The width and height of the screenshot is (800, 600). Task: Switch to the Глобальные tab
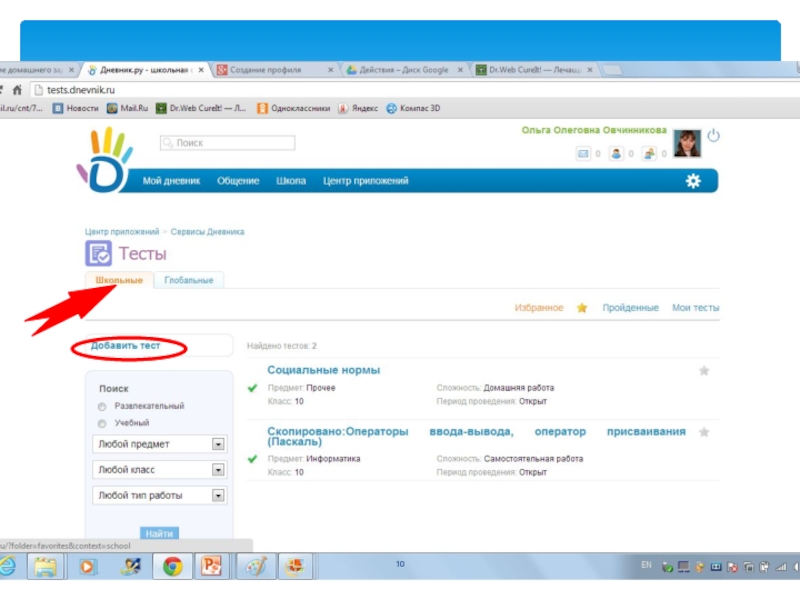(x=189, y=280)
